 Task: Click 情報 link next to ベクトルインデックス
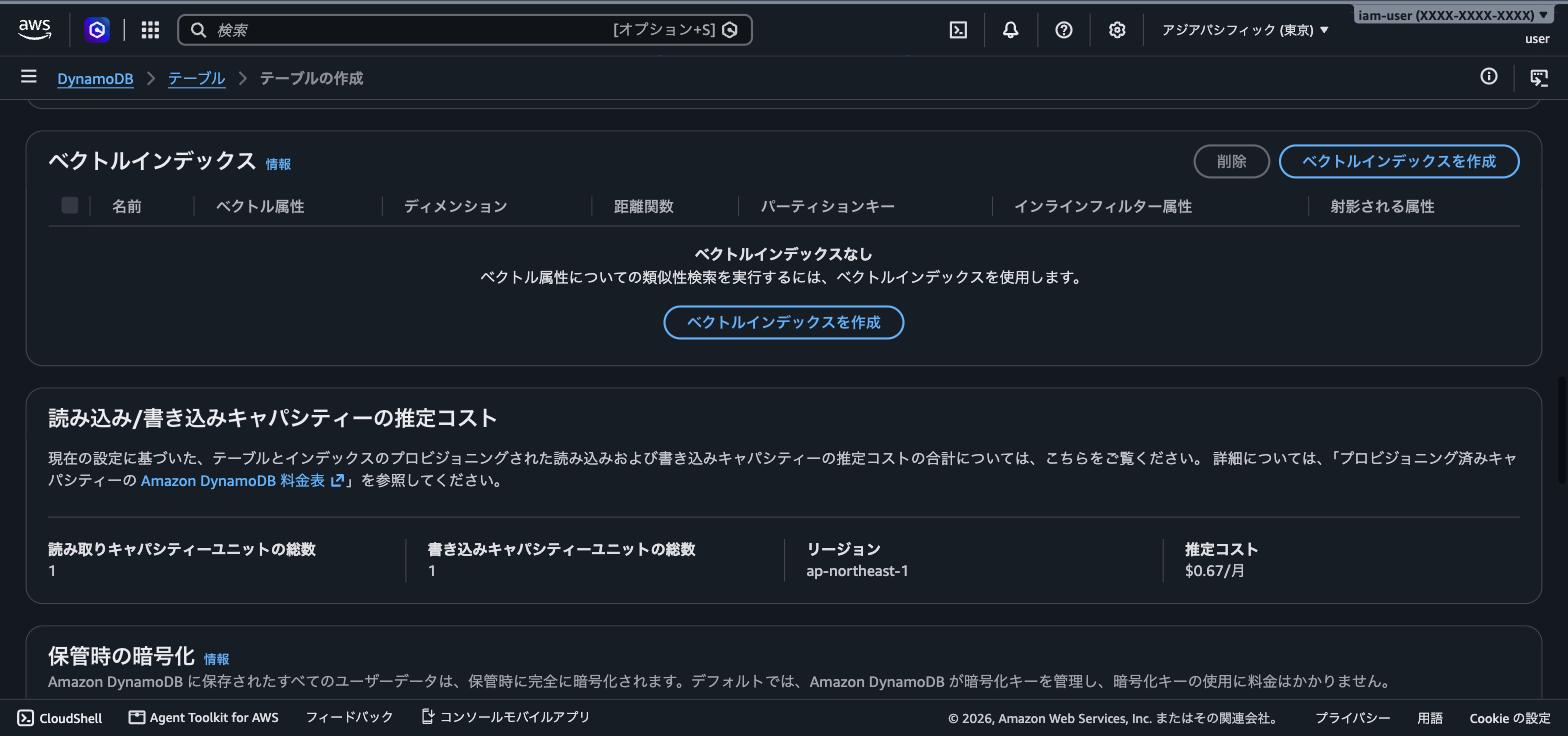[x=278, y=164]
